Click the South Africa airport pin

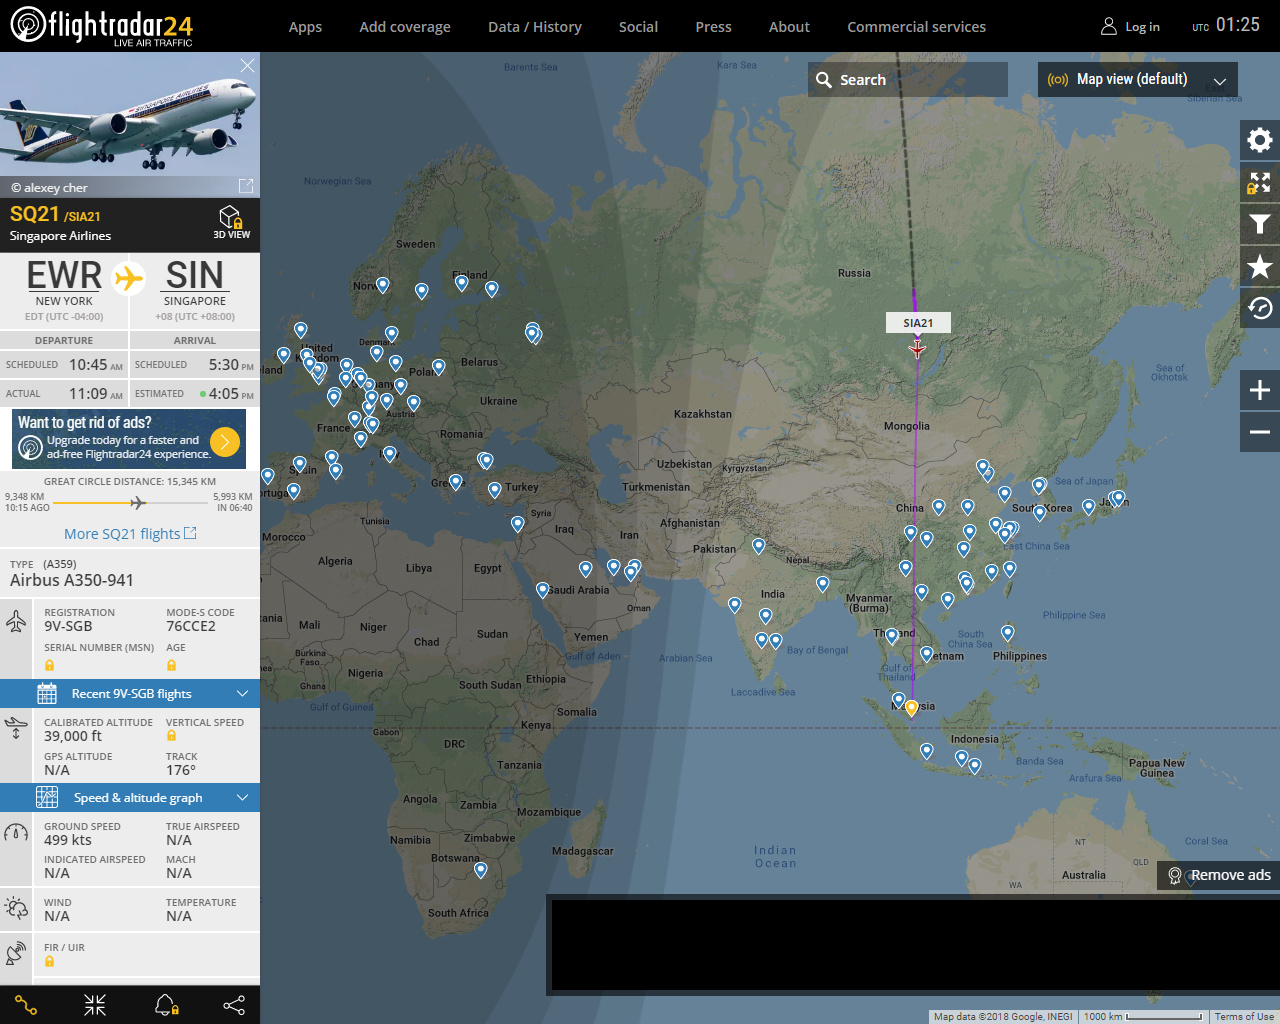click(x=480, y=870)
